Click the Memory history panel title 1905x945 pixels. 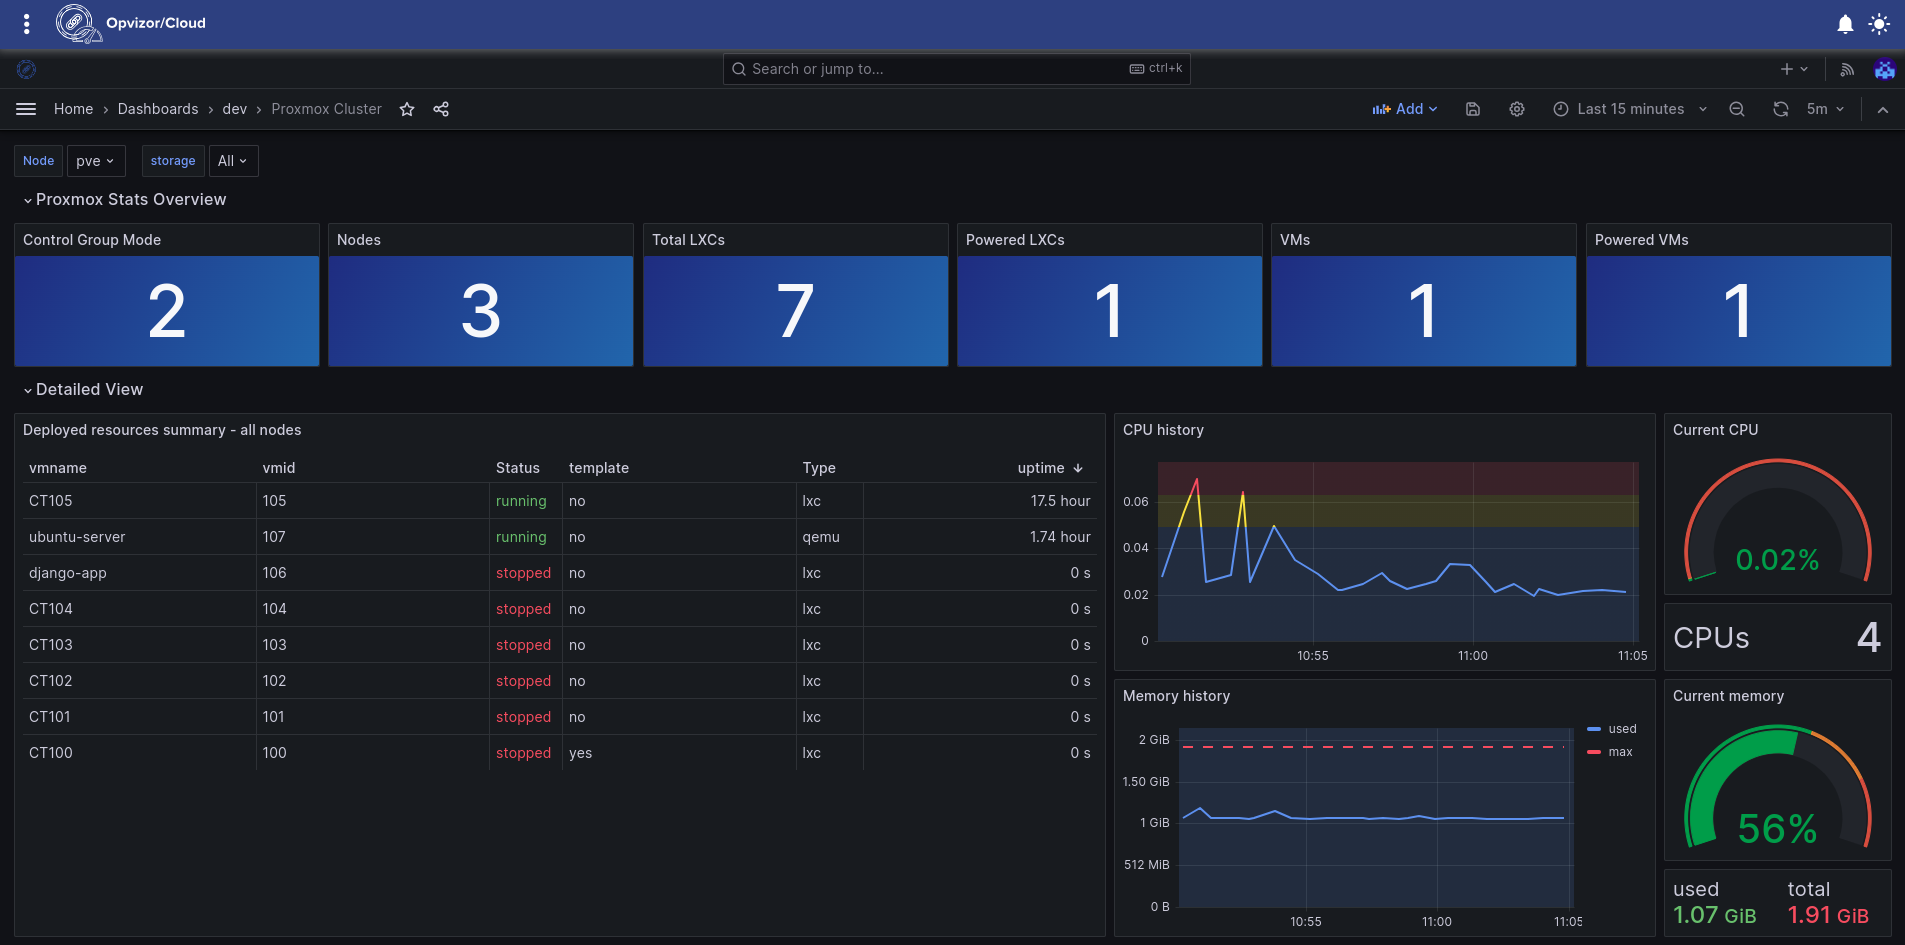[1176, 696]
